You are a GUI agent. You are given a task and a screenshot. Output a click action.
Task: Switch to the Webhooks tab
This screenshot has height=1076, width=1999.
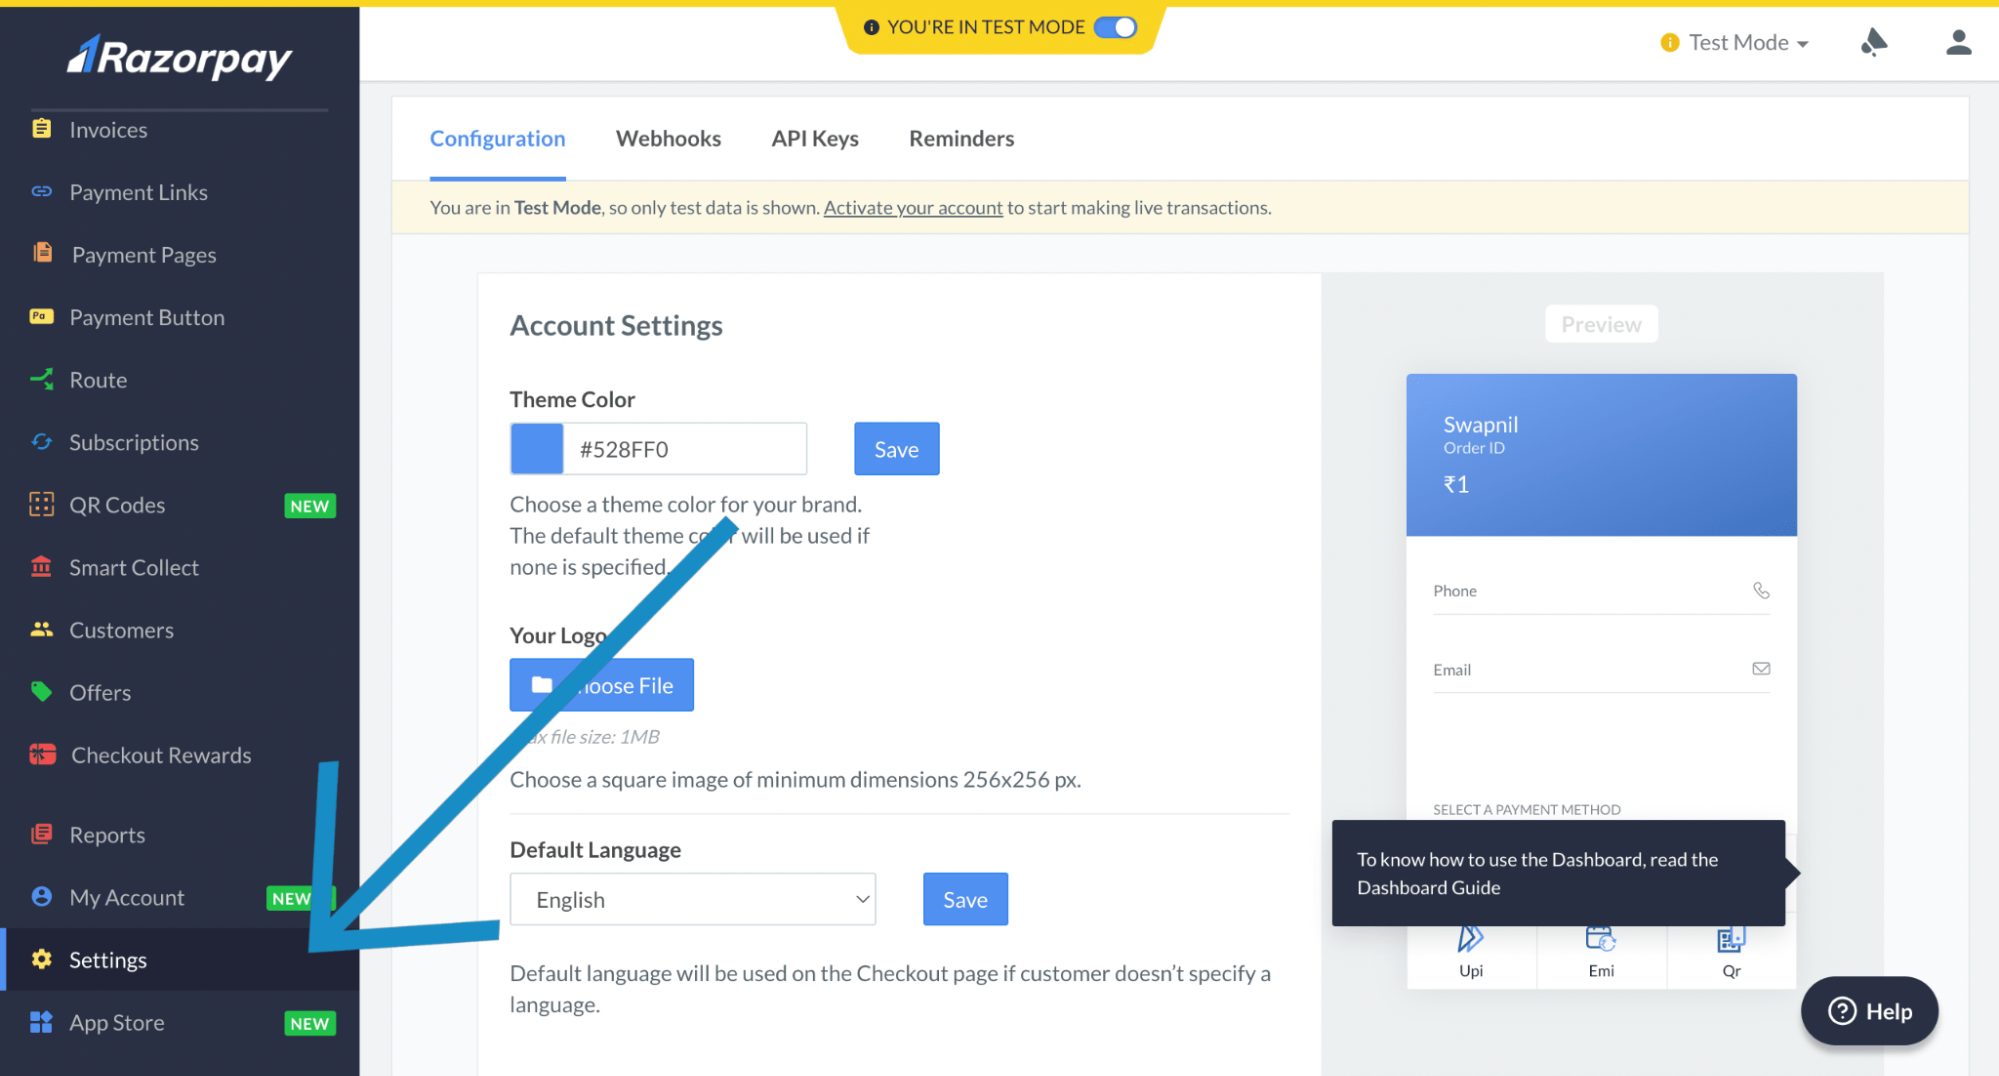[668, 138]
